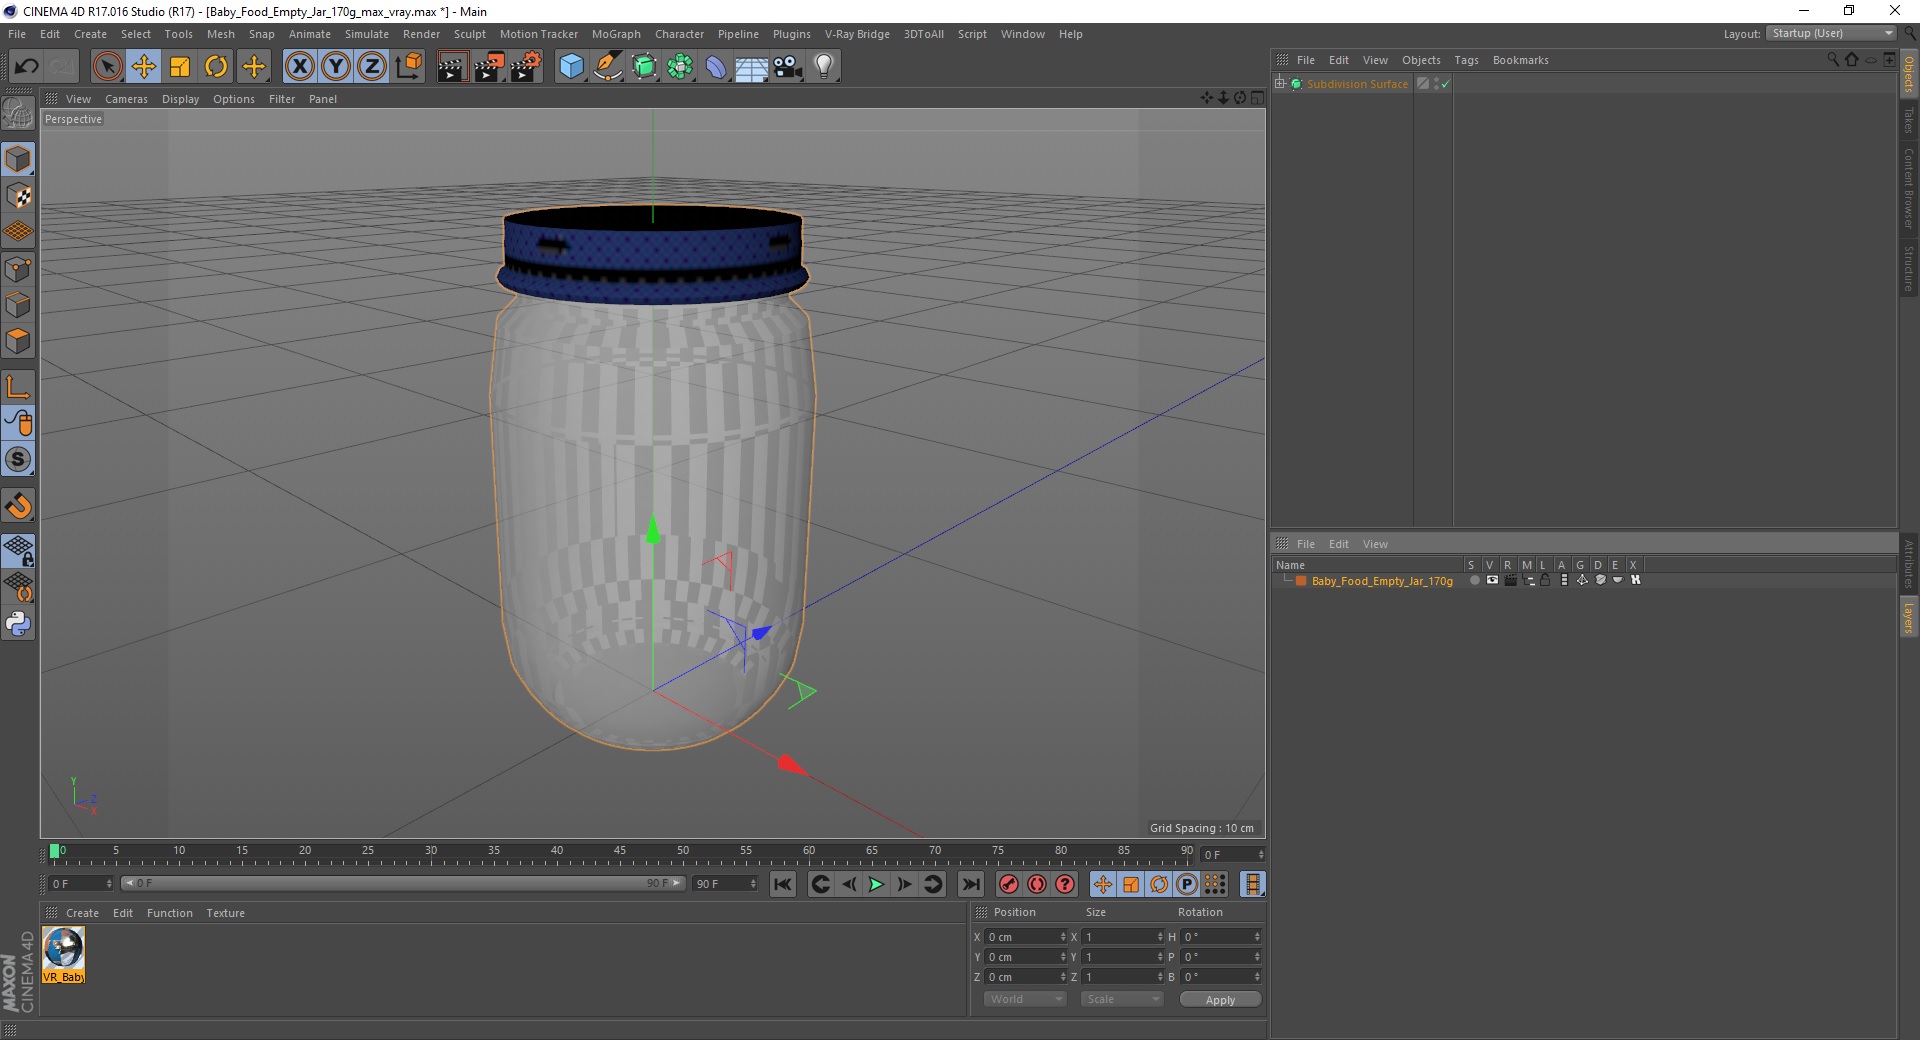Open the array modeling objects
Screen dimensions: 1920x1040
click(x=680, y=67)
